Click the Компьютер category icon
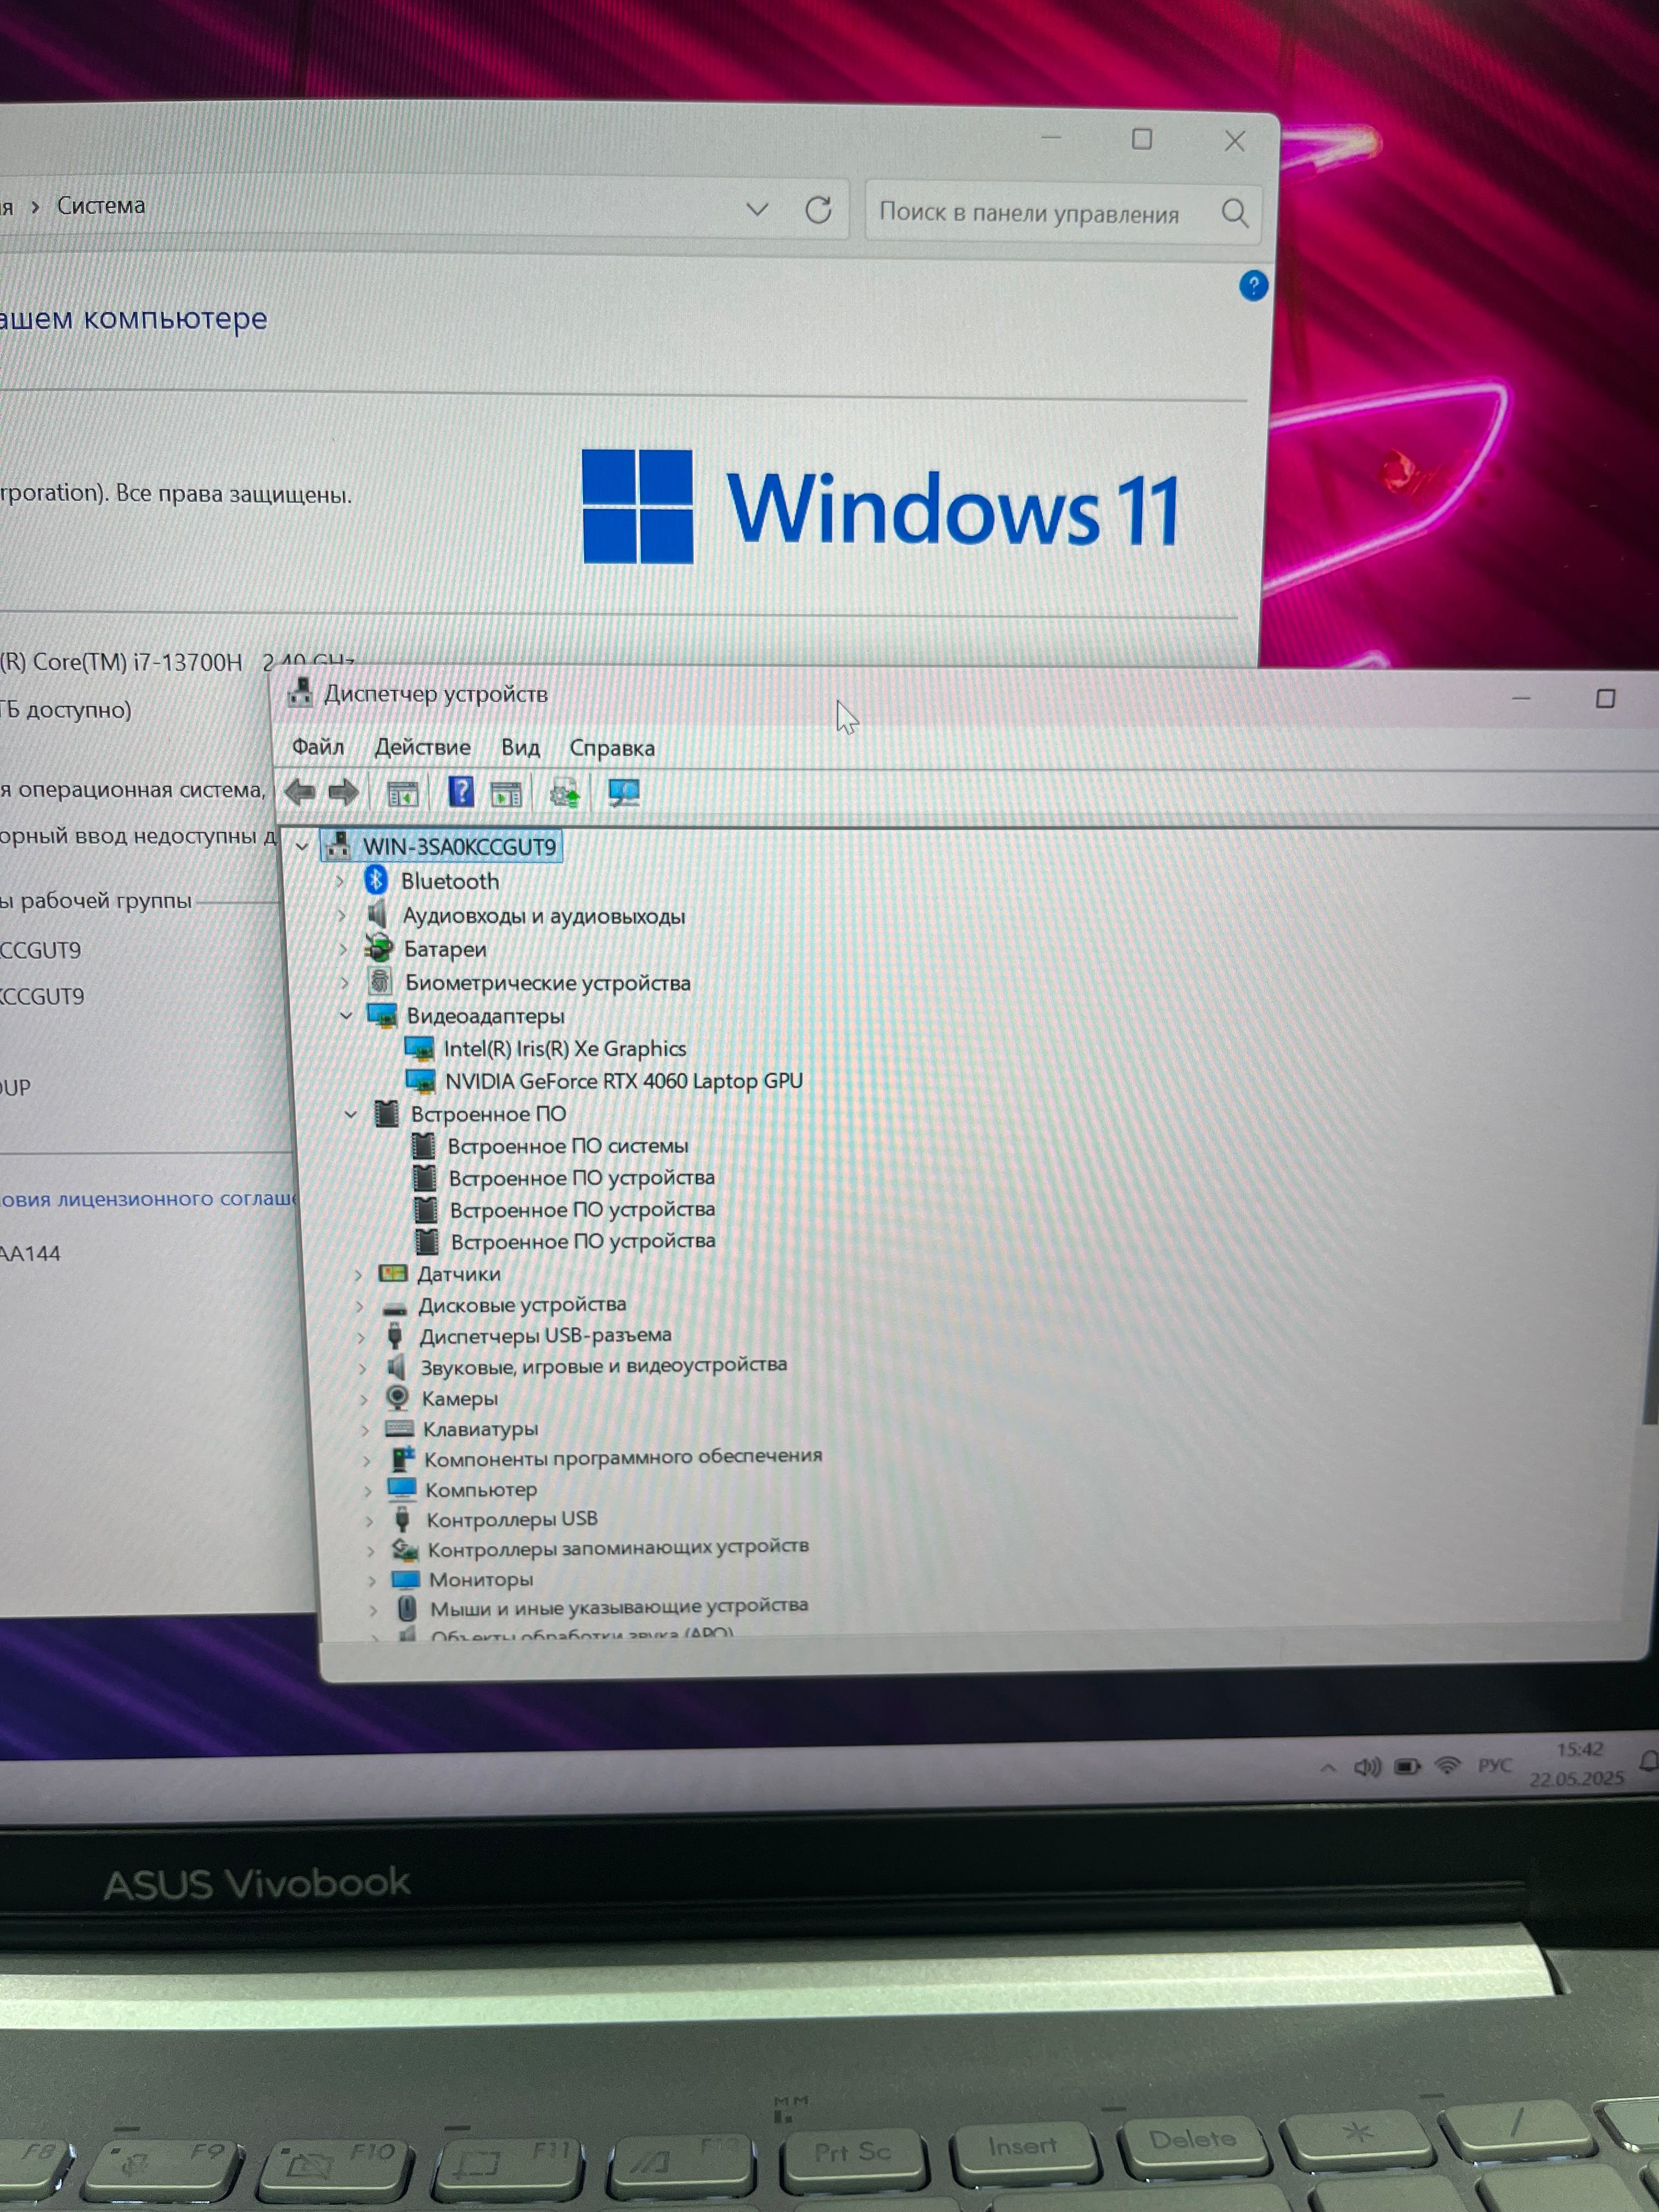The height and width of the screenshot is (2212, 1659). tap(402, 1489)
